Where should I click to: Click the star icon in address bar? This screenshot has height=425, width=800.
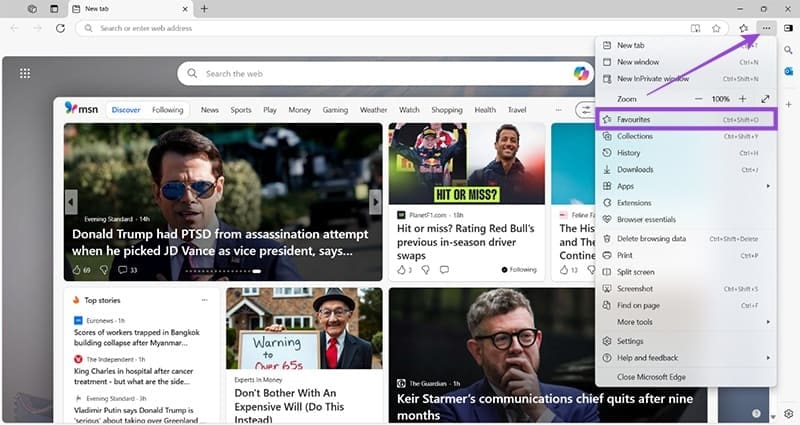click(716, 28)
